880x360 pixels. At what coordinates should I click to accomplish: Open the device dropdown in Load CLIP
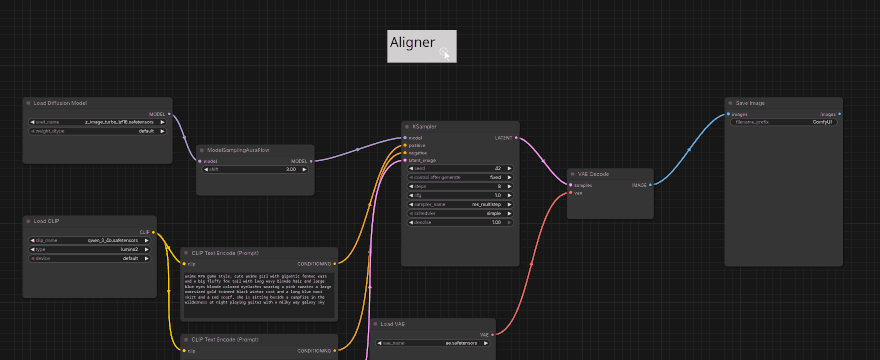point(89,258)
